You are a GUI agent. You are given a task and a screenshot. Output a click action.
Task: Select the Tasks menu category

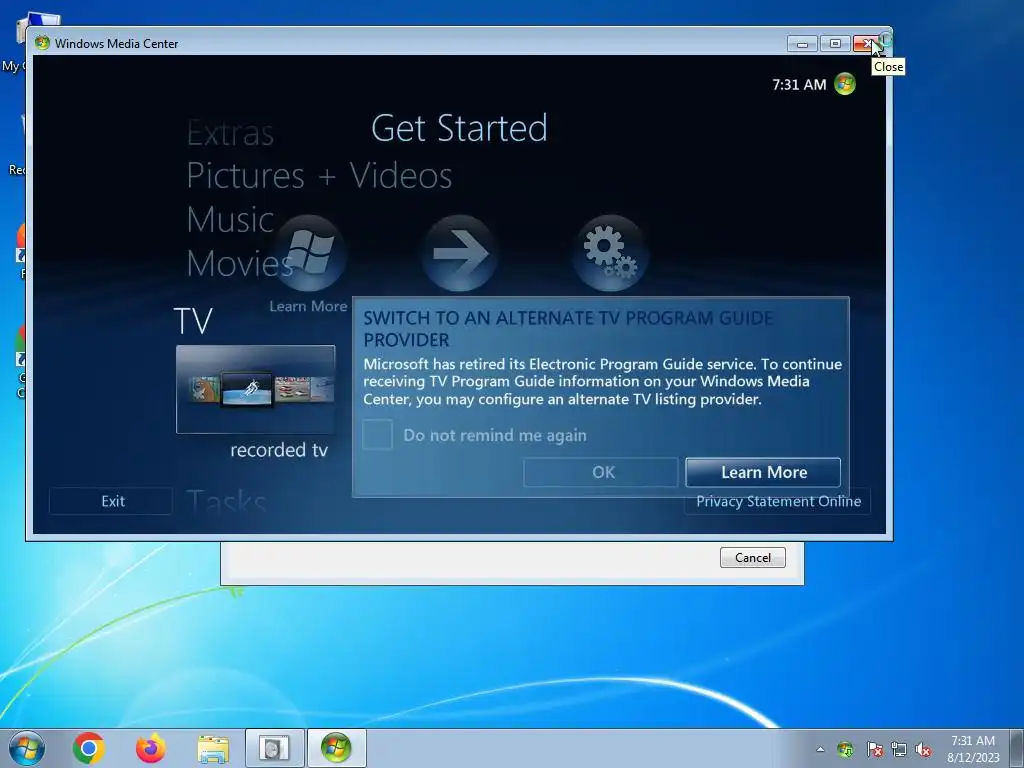[226, 503]
